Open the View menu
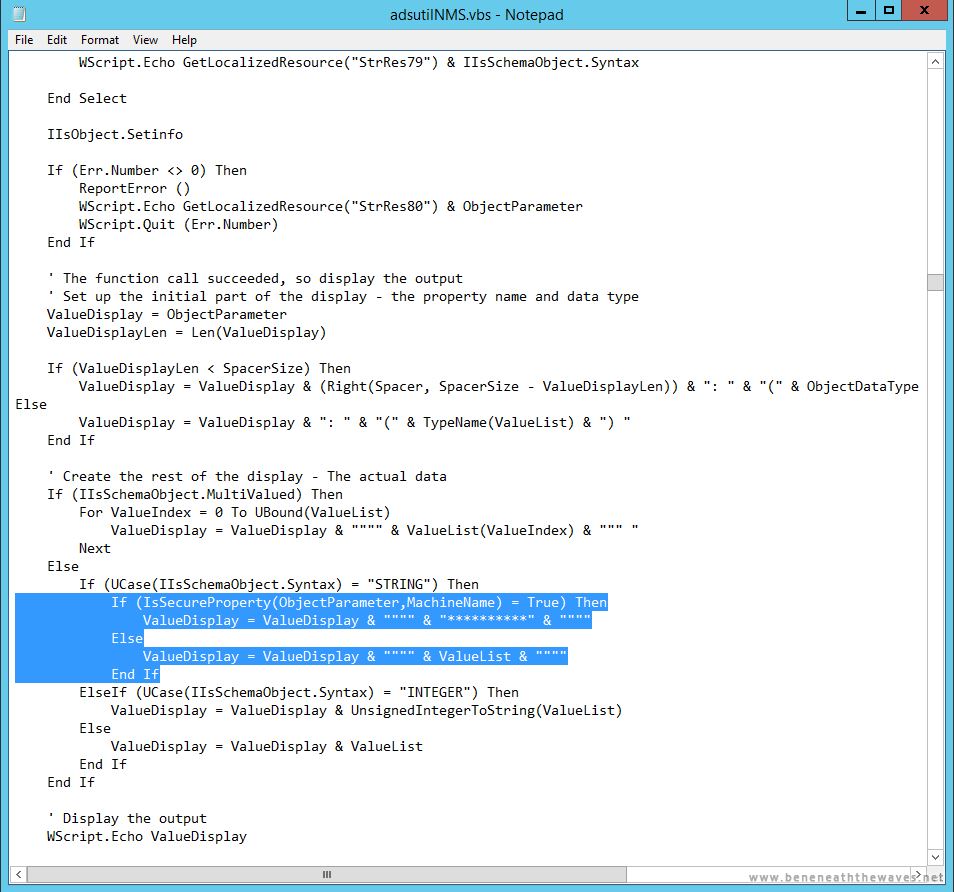954x892 pixels. pos(145,40)
